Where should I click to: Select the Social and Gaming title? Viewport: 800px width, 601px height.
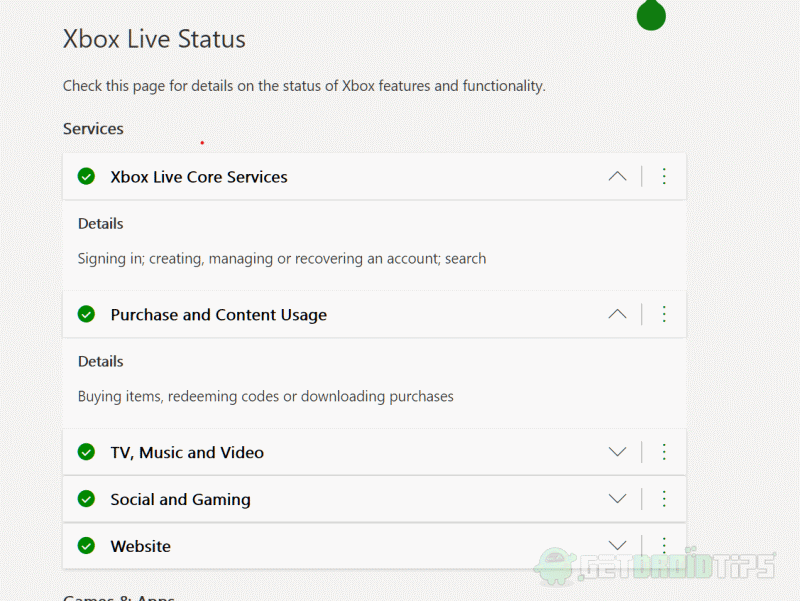point(181,499)
